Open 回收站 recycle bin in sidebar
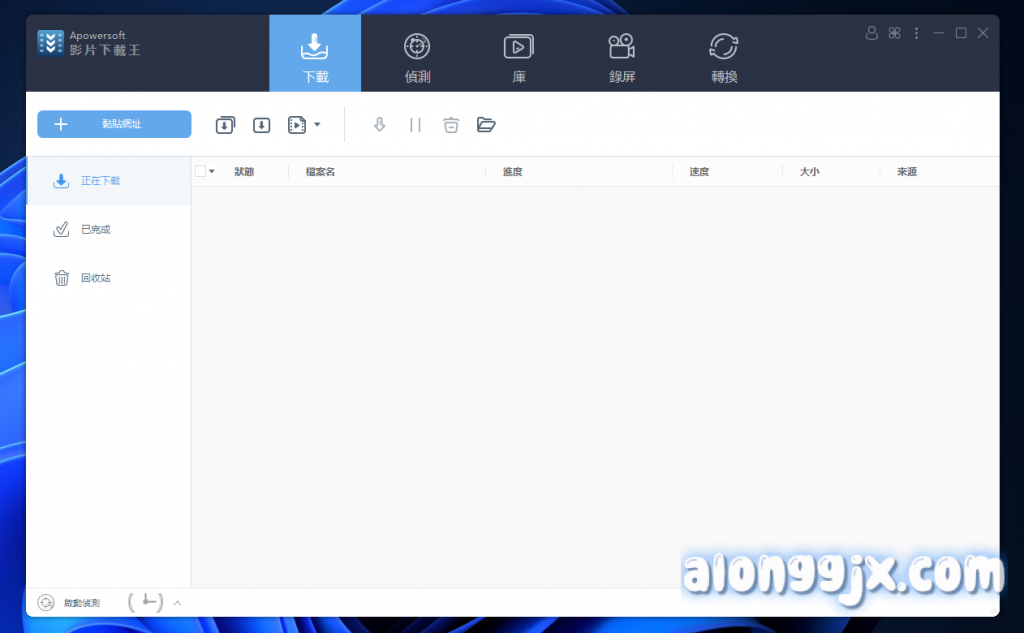This screenshot has height=633, width=1024. (95, 278)
